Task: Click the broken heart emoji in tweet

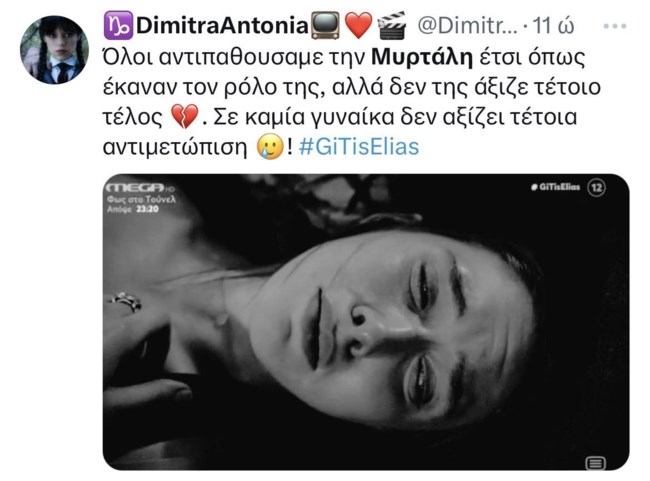Action: (184, 117)
